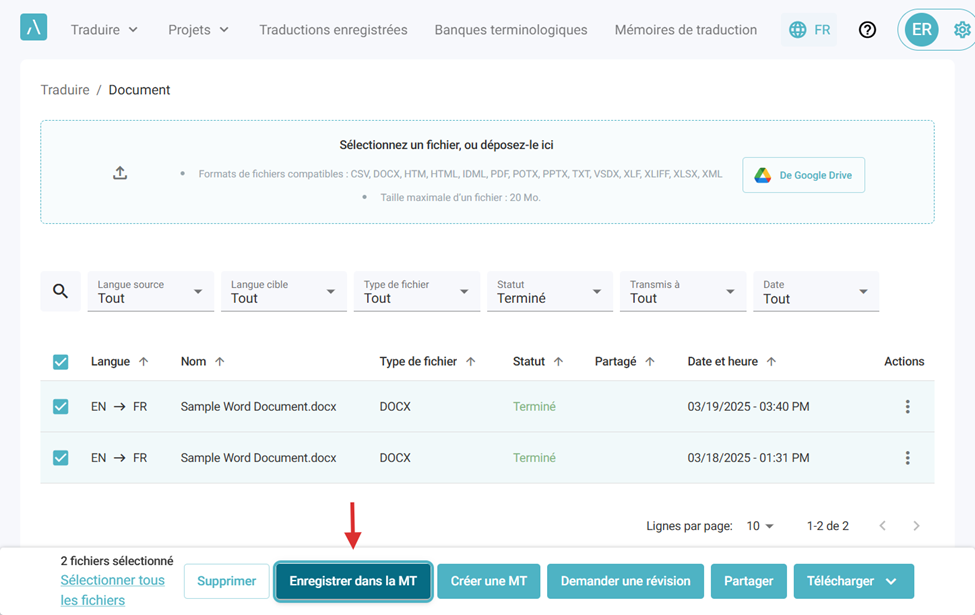Viewport: 975px width, 615px height.
Task: Click Terminé status in 01:31 PM row
Action: 534,458
